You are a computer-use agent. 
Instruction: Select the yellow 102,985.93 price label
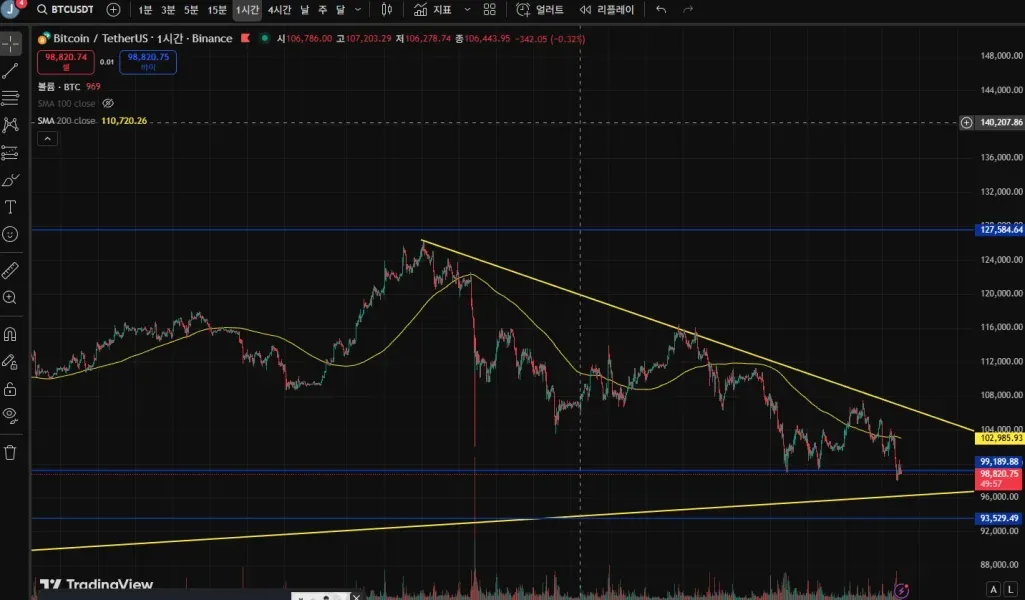click(x=1000, y=438)
